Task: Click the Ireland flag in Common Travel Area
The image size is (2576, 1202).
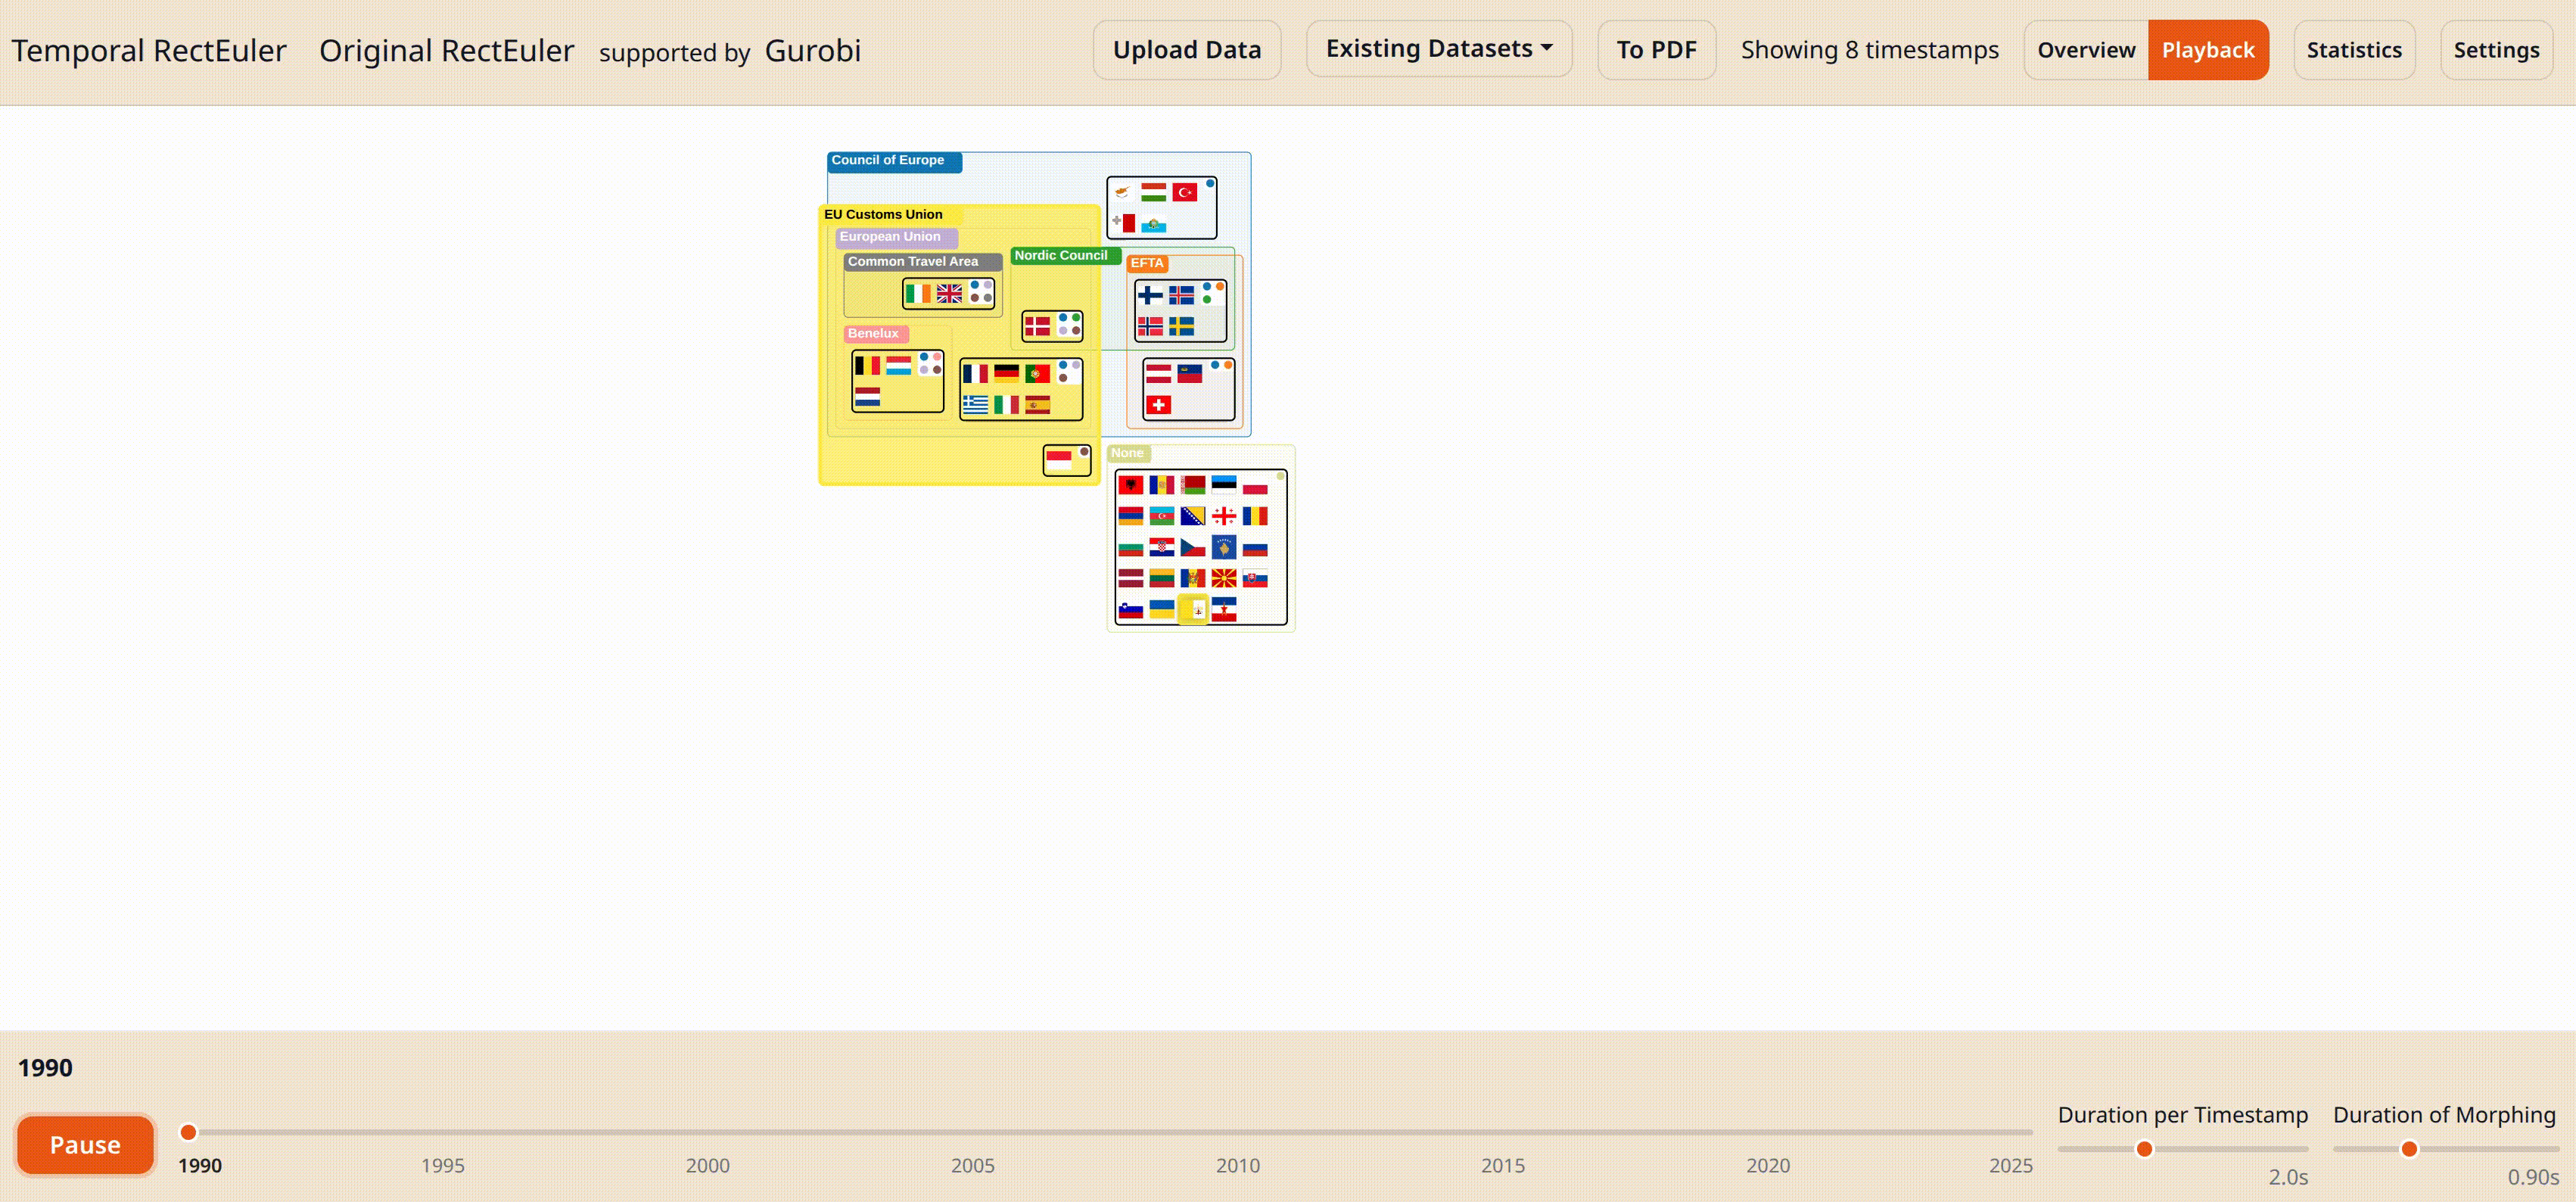Action: click(918, 293)
